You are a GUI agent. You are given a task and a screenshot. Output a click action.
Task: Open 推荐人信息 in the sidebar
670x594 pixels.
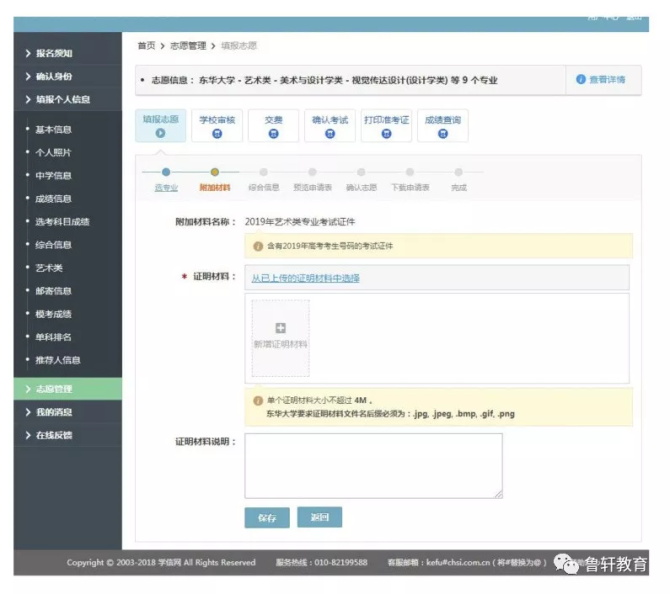point(58,360)
